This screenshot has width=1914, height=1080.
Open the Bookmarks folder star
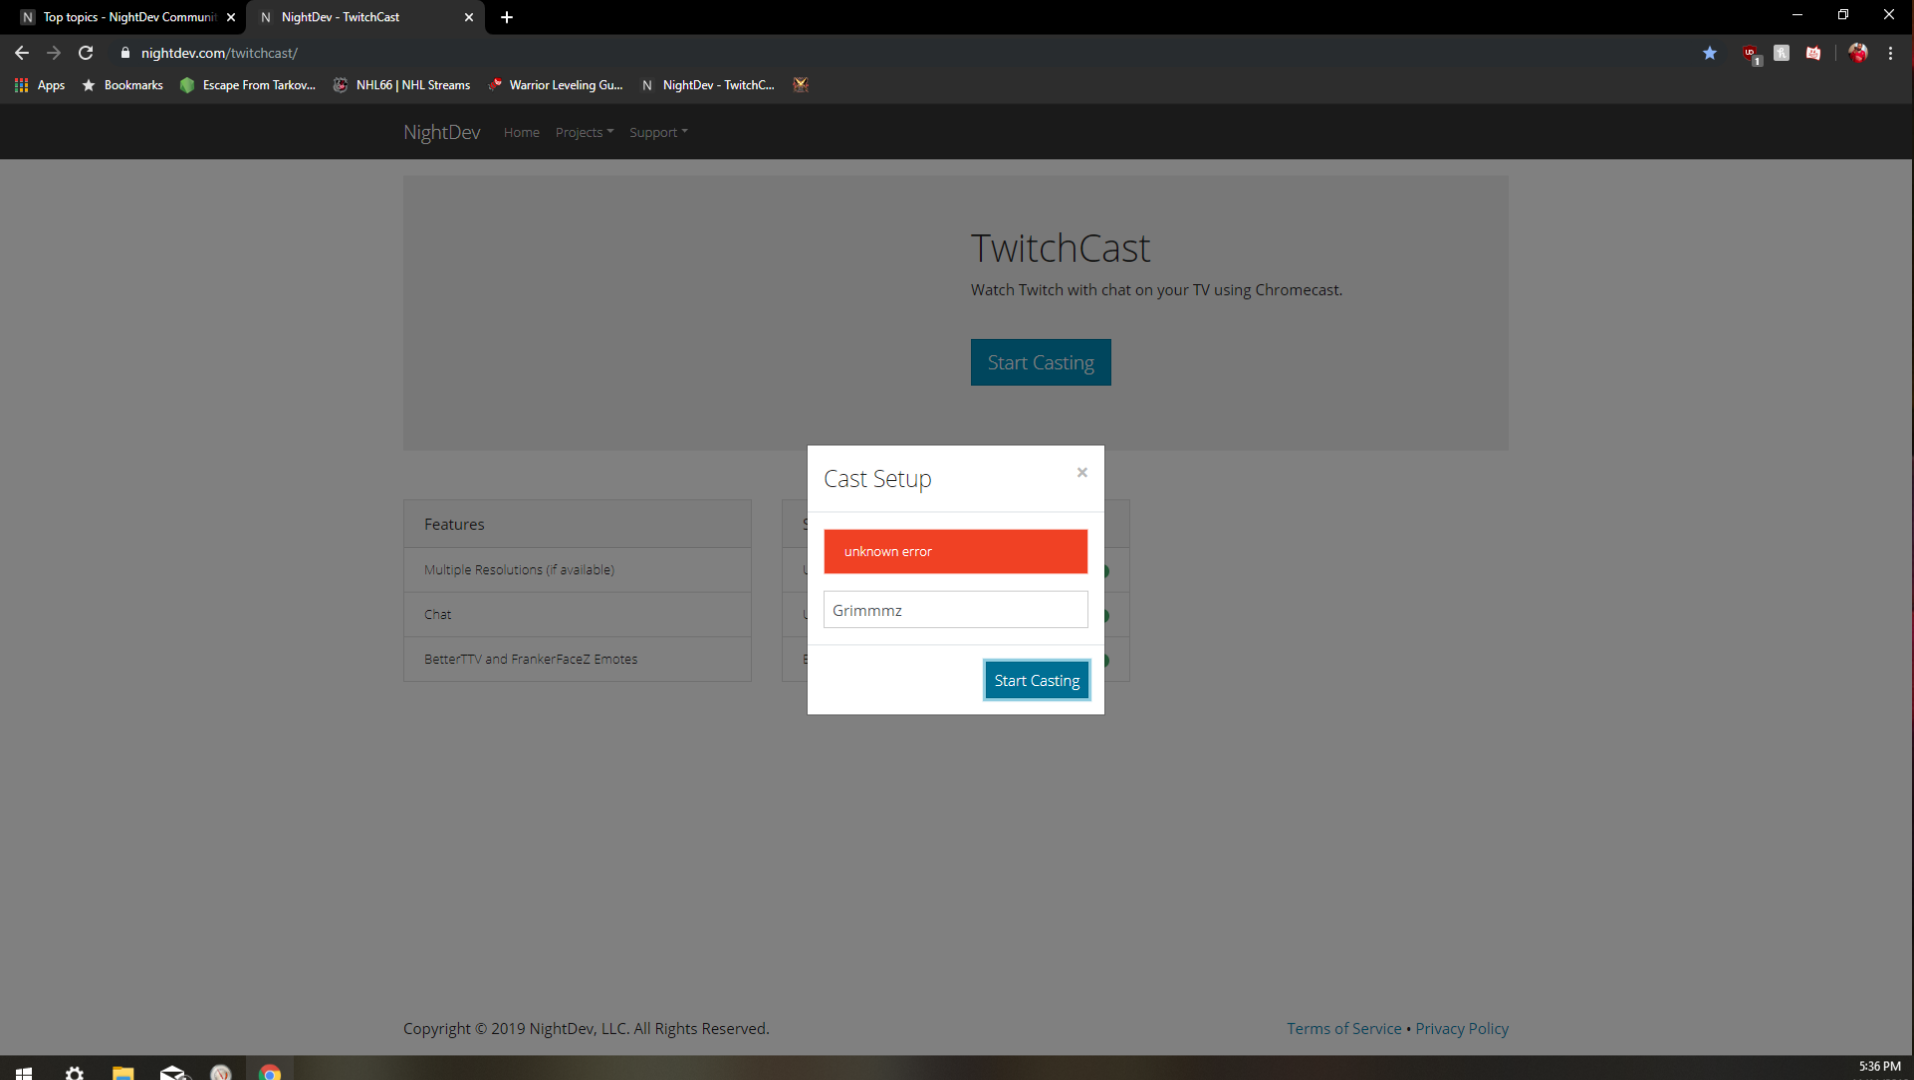click(x=122, y=85)
